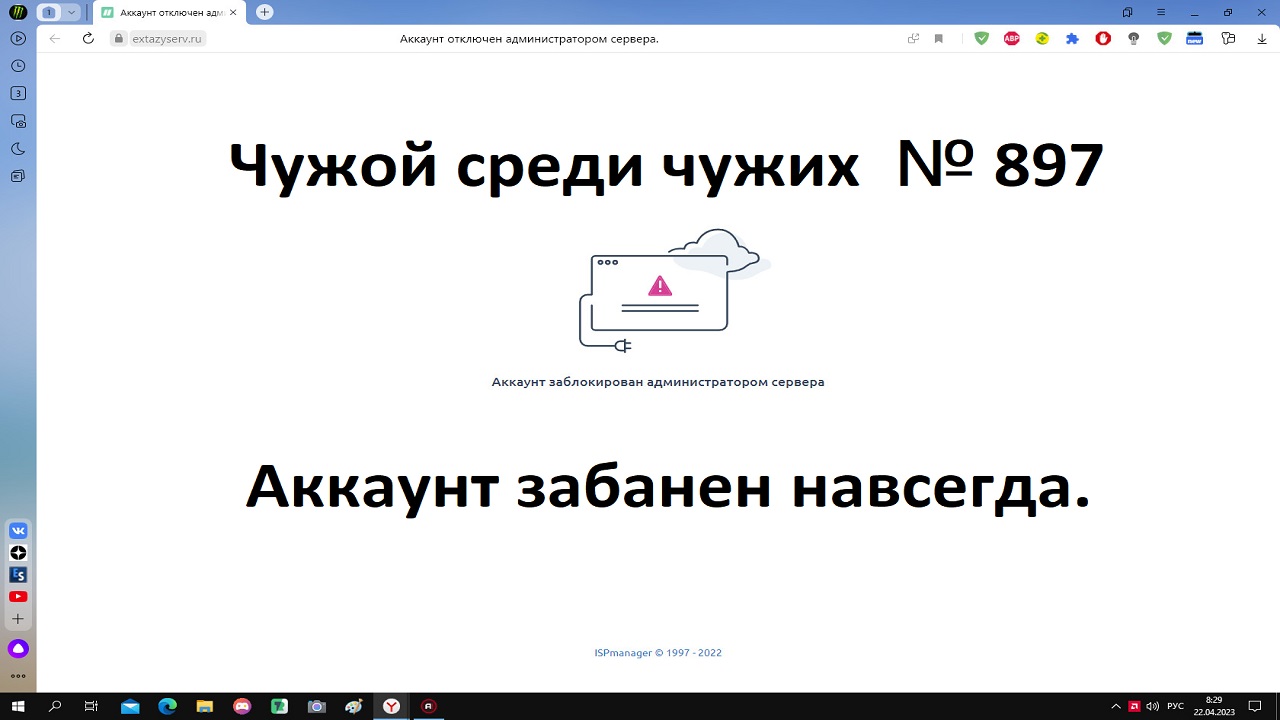Open the YouTube shortcut in sidebar
1280x720 pixels.
click(x=18, y=597)
